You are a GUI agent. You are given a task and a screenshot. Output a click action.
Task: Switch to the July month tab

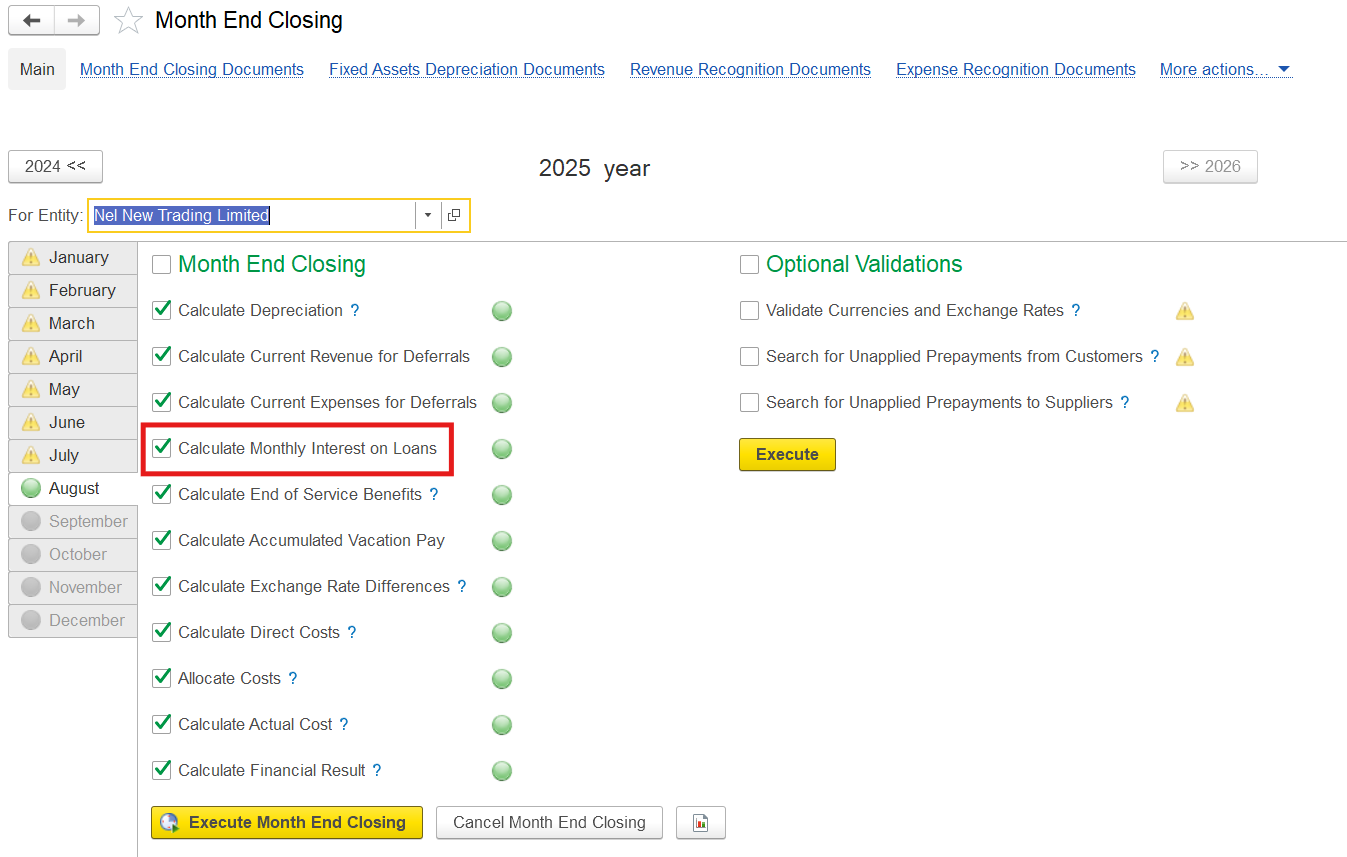[73, 455]
